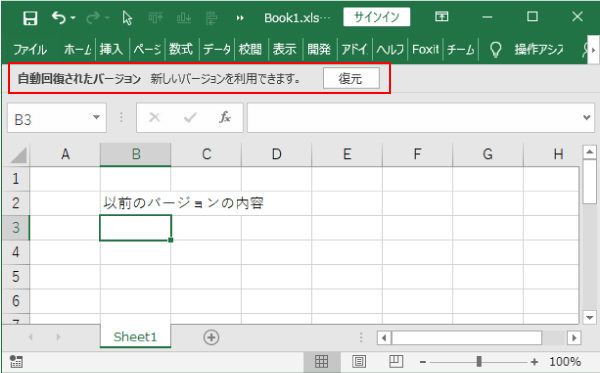Click the align top objects icon
Viewport: 600px width, 373px height.
[155, 18]
